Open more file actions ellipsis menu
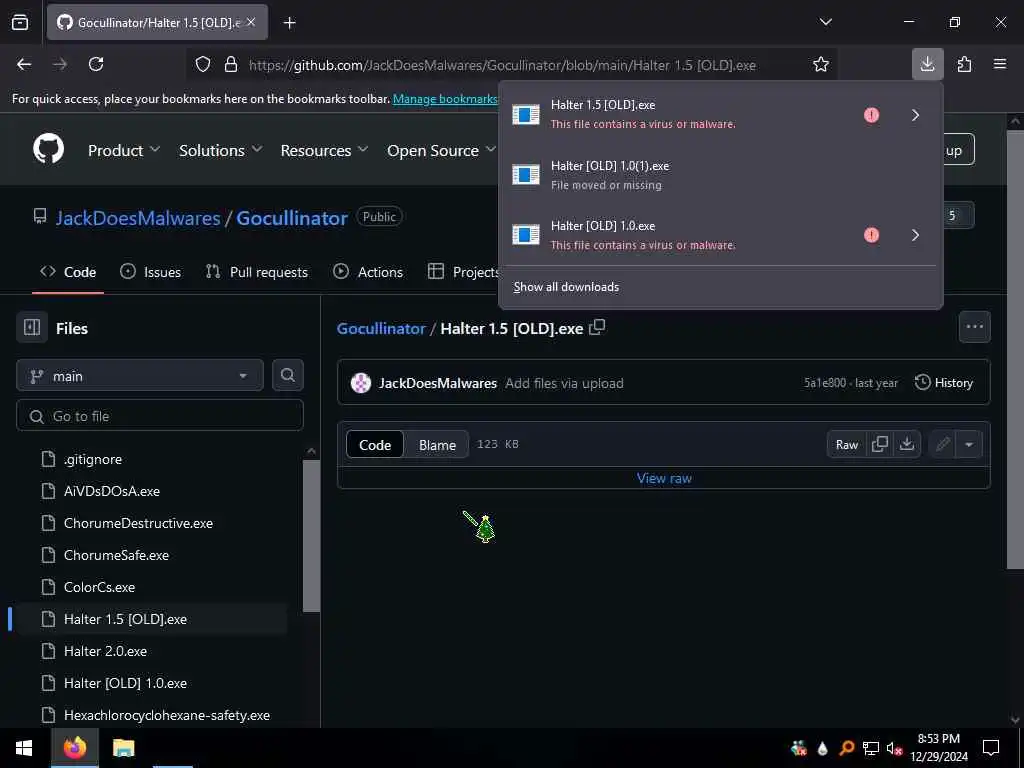Screen dimensions: 1024x768 pos(974,327)
